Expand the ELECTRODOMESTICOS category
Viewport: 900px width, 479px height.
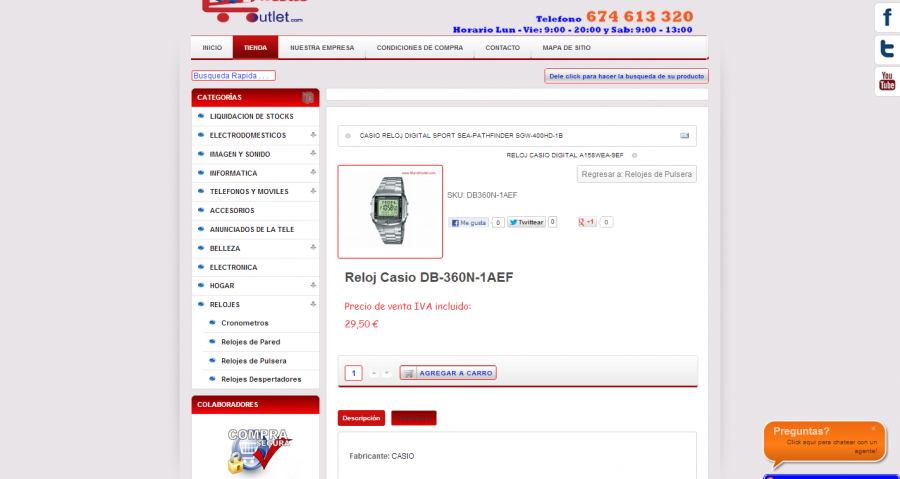[x=313, y=135]
